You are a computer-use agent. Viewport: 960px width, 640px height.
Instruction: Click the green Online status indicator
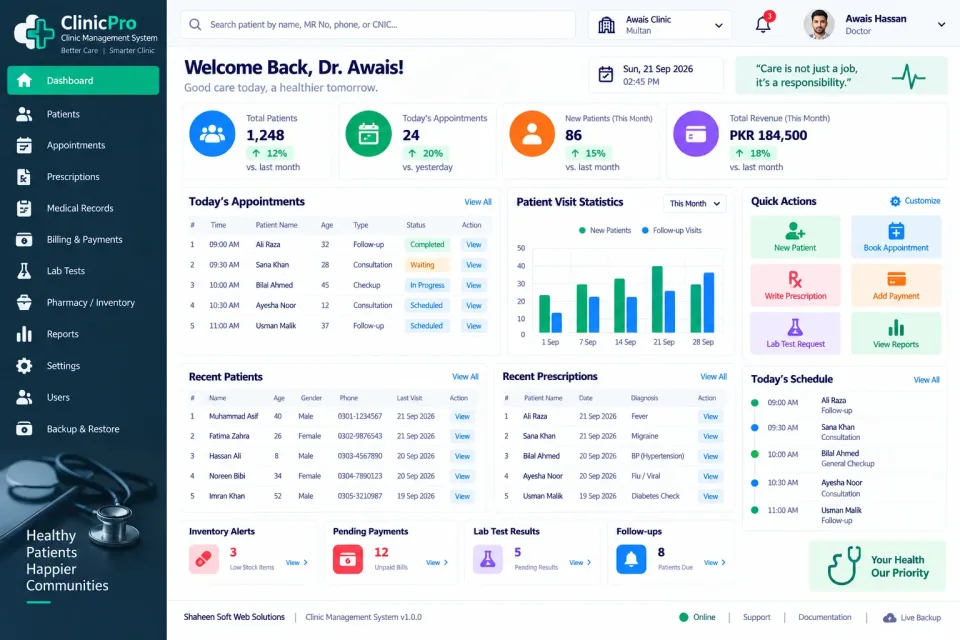click(x=684, y=617)
